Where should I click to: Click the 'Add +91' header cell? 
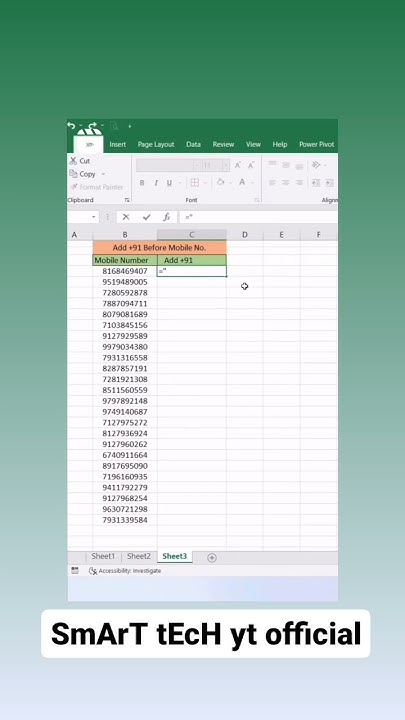coord(192,260)
